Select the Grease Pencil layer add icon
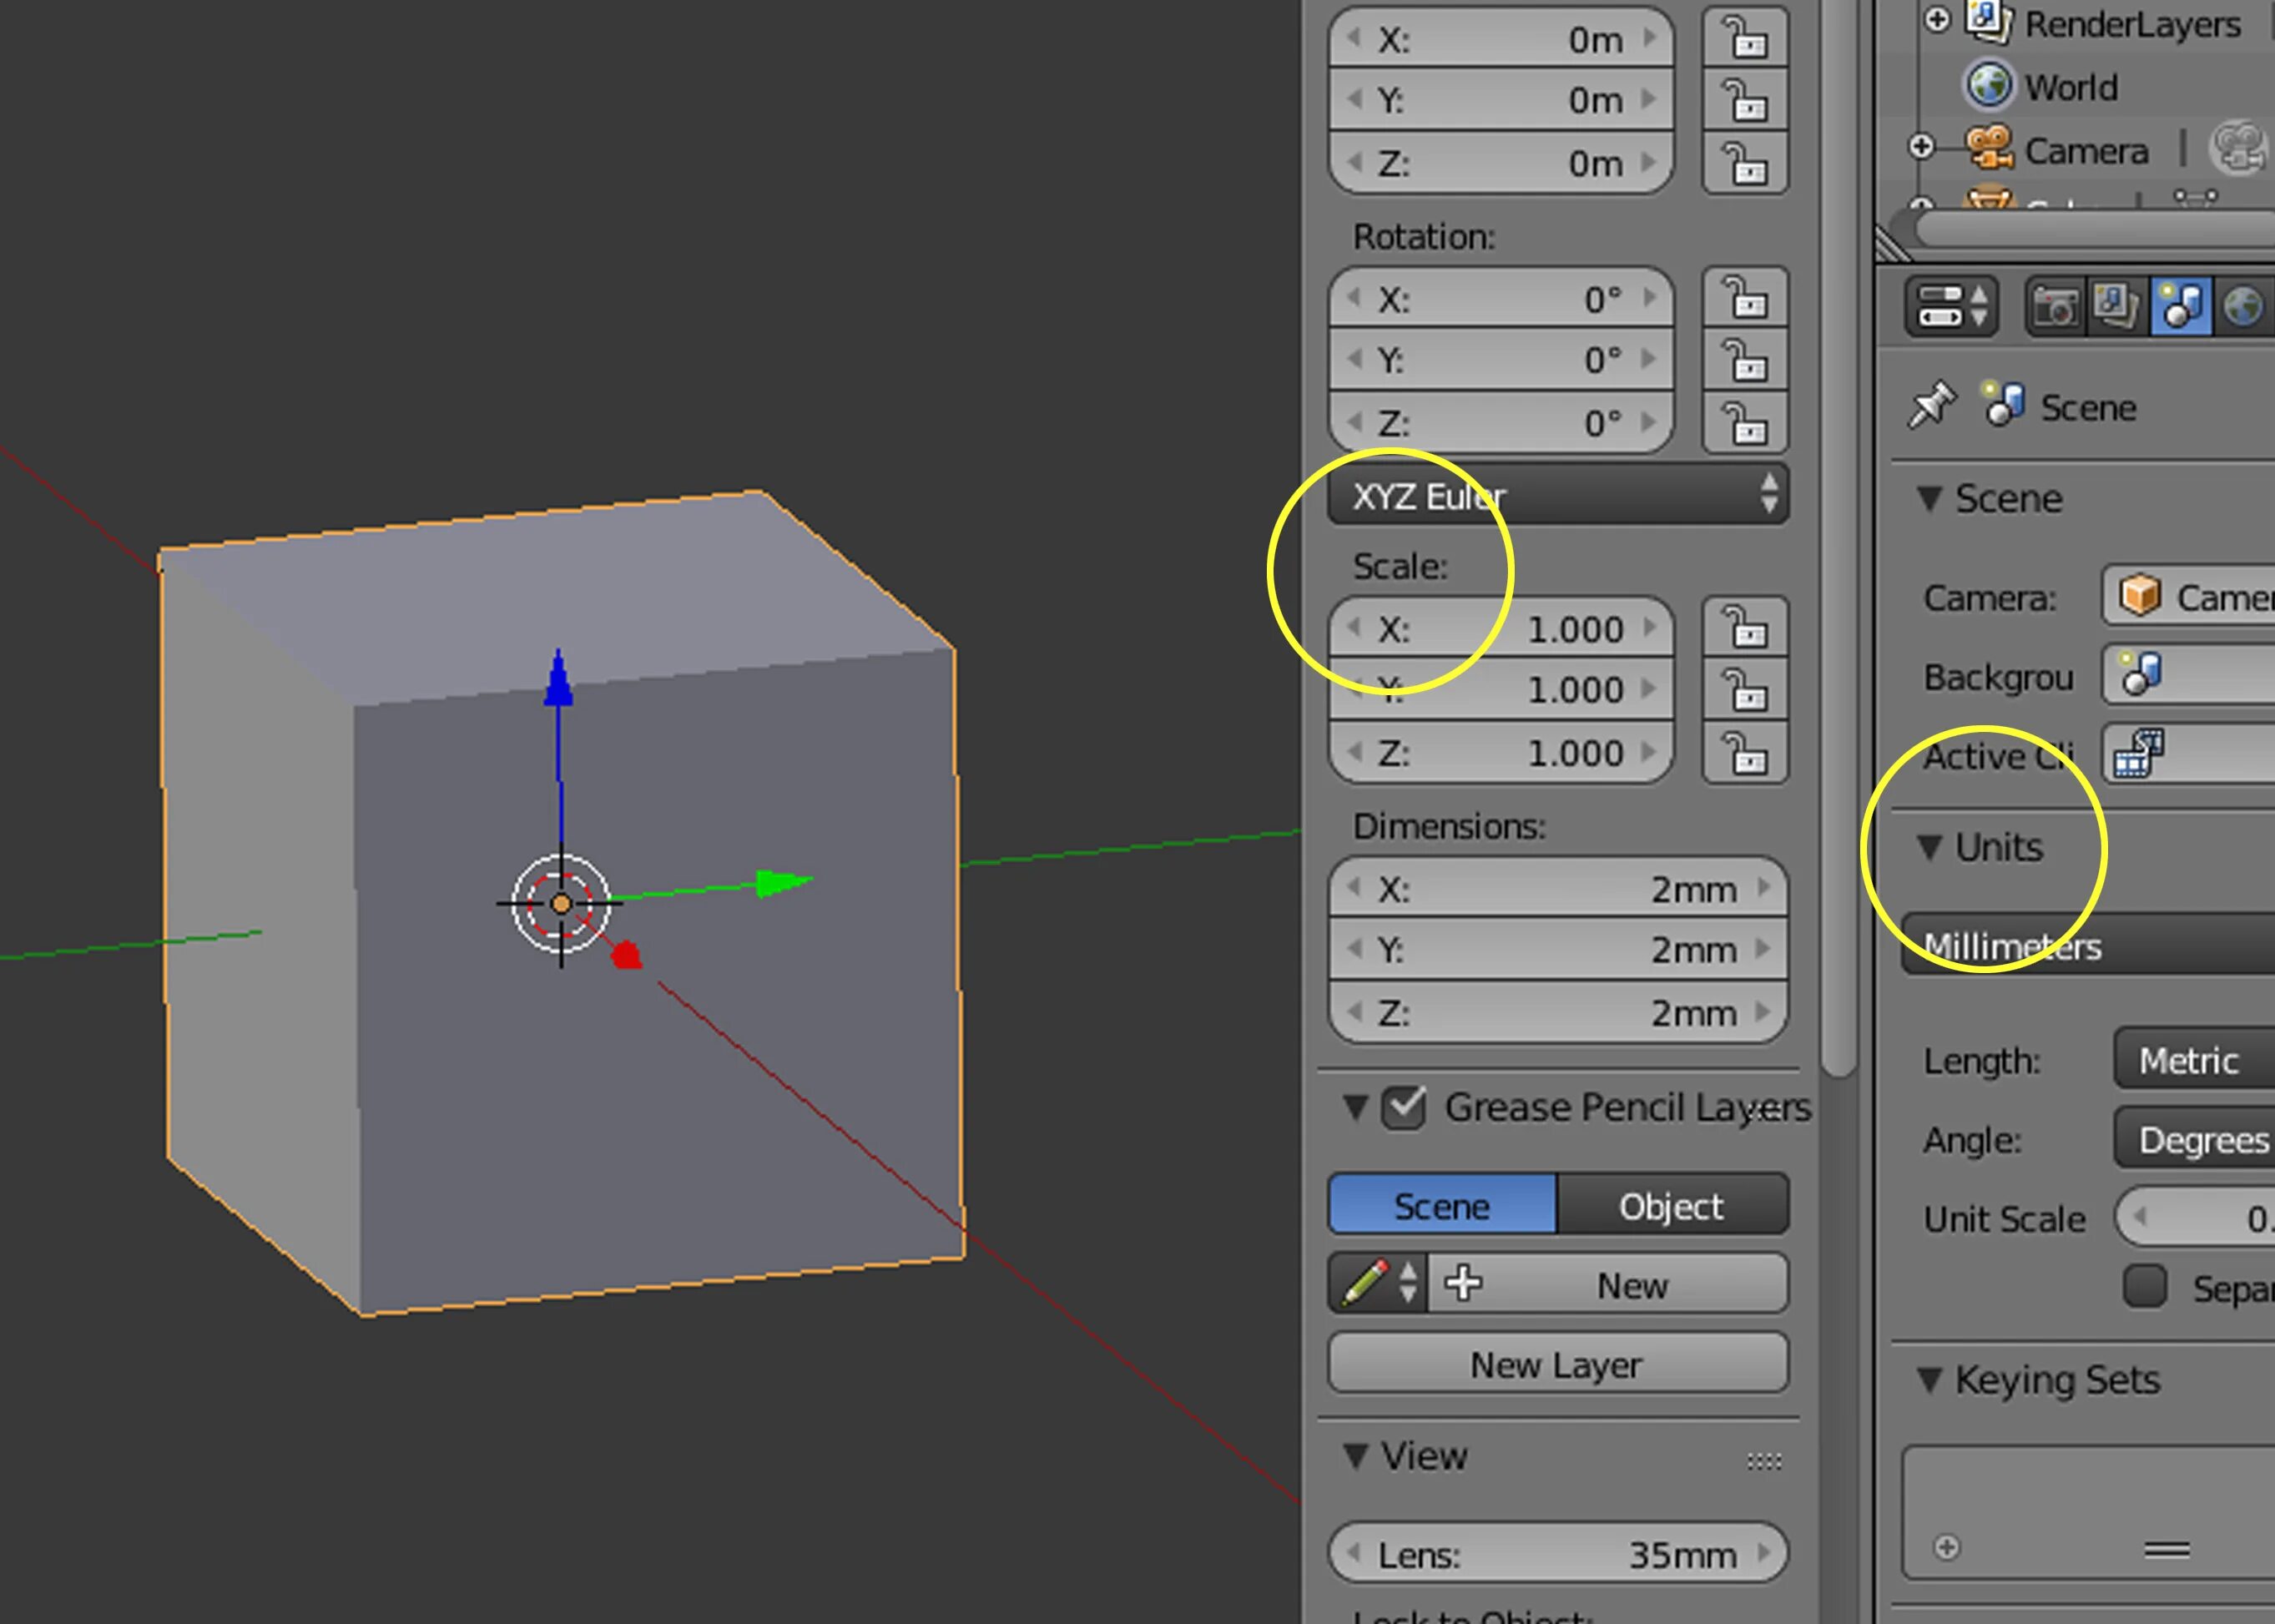The image size is (2275, 1624). (1461, 1279)
